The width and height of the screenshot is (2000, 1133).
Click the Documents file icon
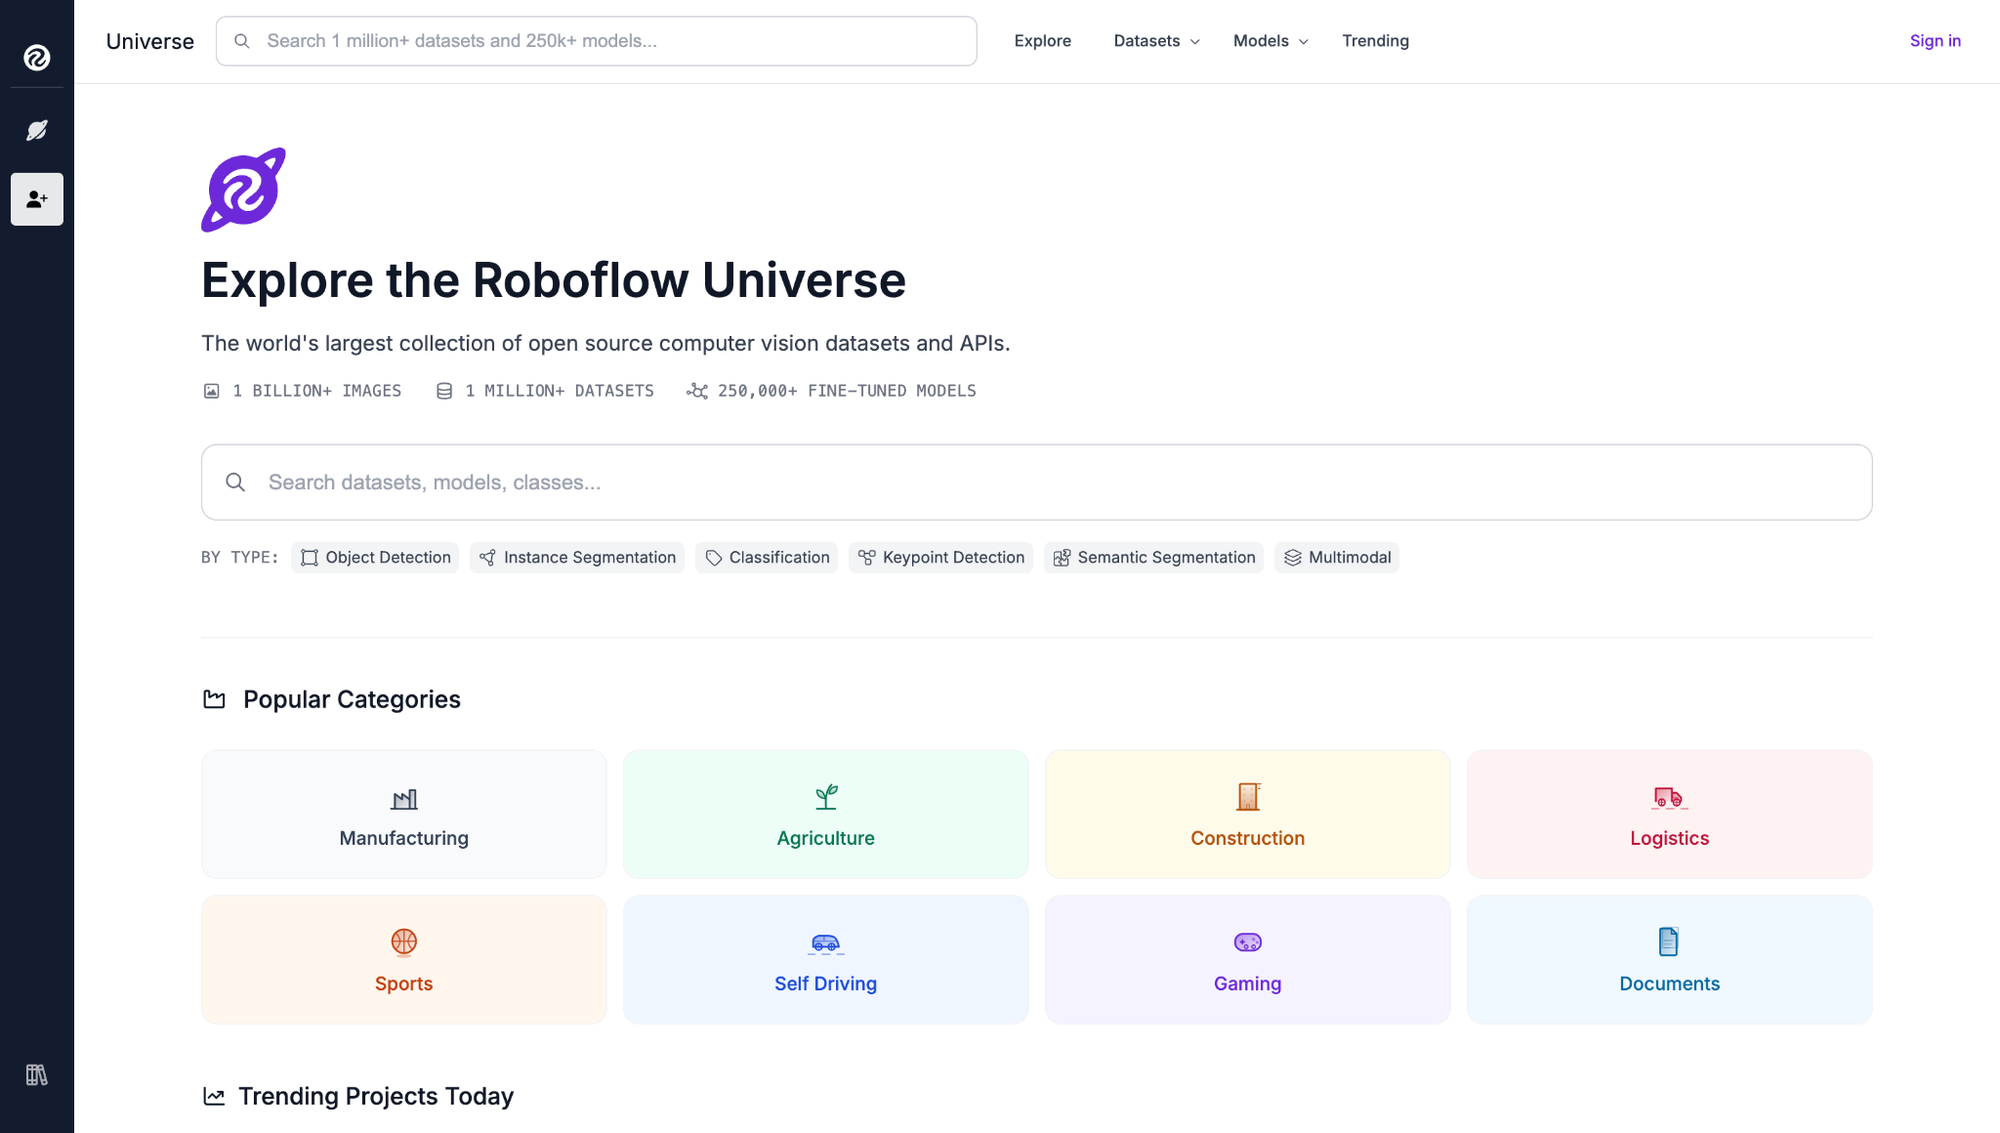pyautogui.click(x=1669, y=942)
